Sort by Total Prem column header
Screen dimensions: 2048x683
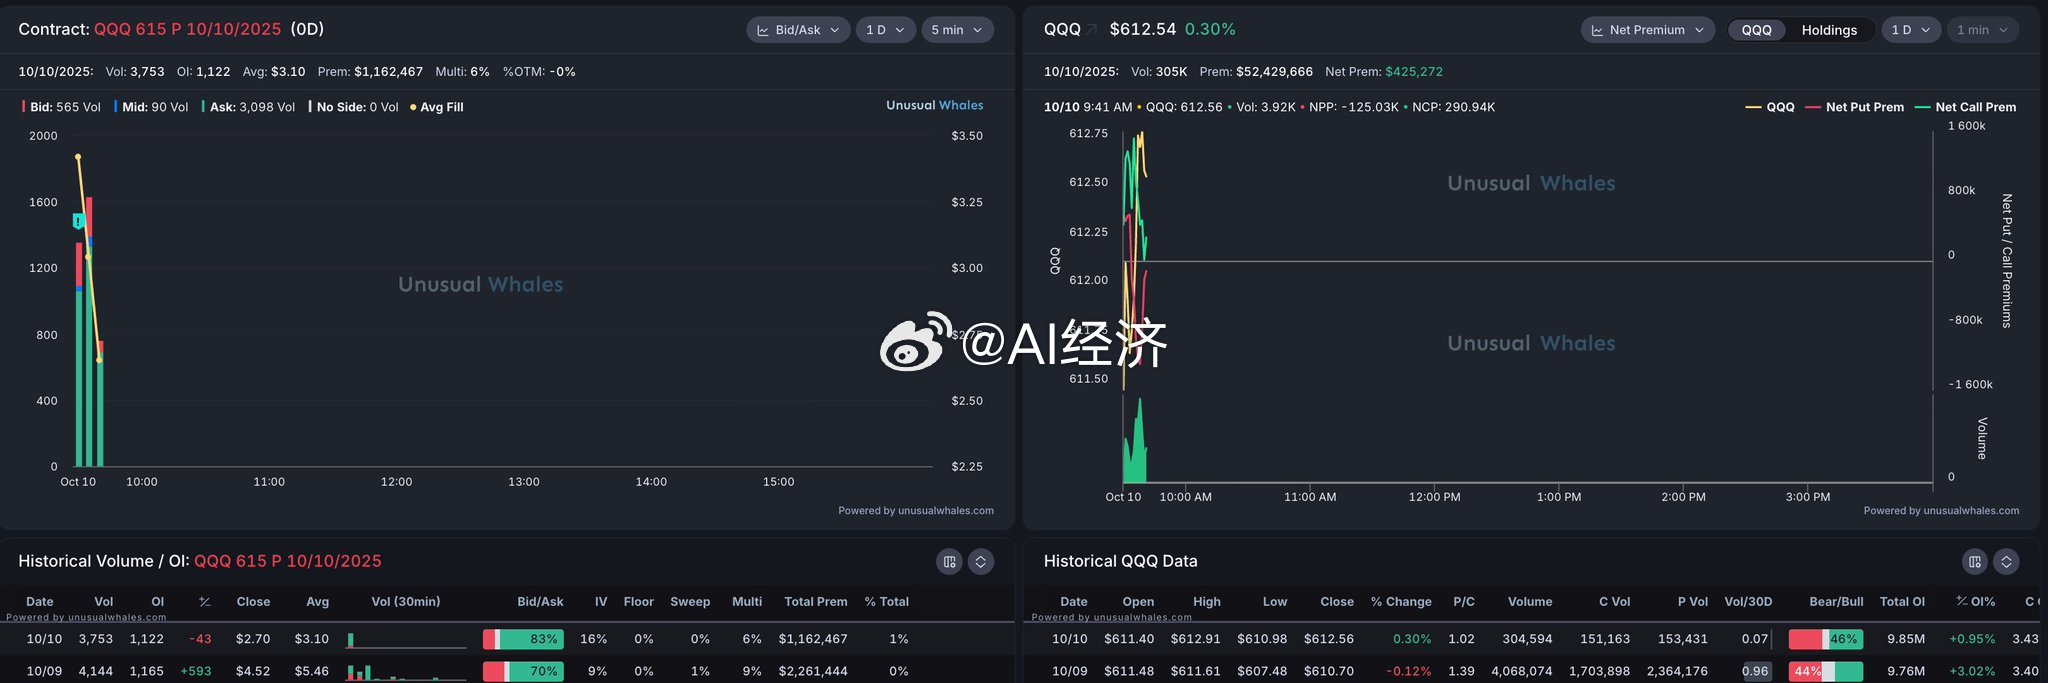(816, 602)
